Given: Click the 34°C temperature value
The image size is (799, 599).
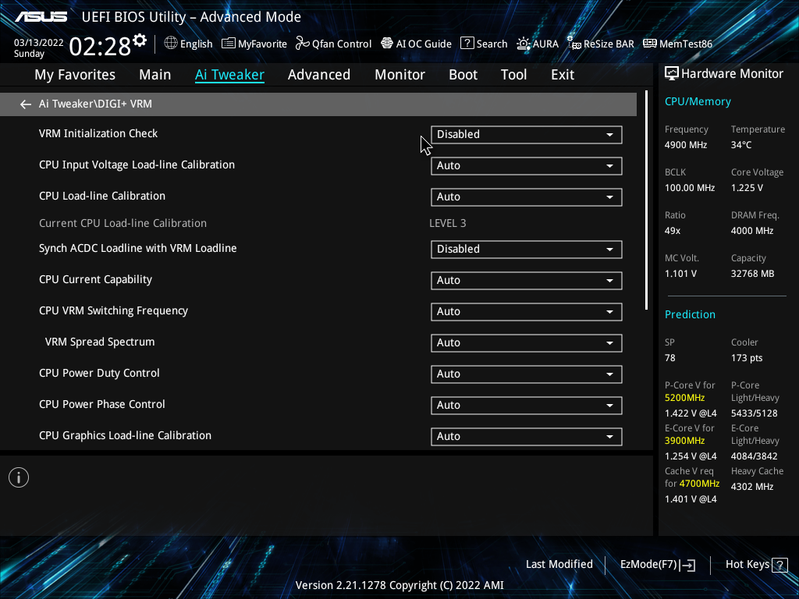Looking at the screenshot, I should tap(741, 145).
